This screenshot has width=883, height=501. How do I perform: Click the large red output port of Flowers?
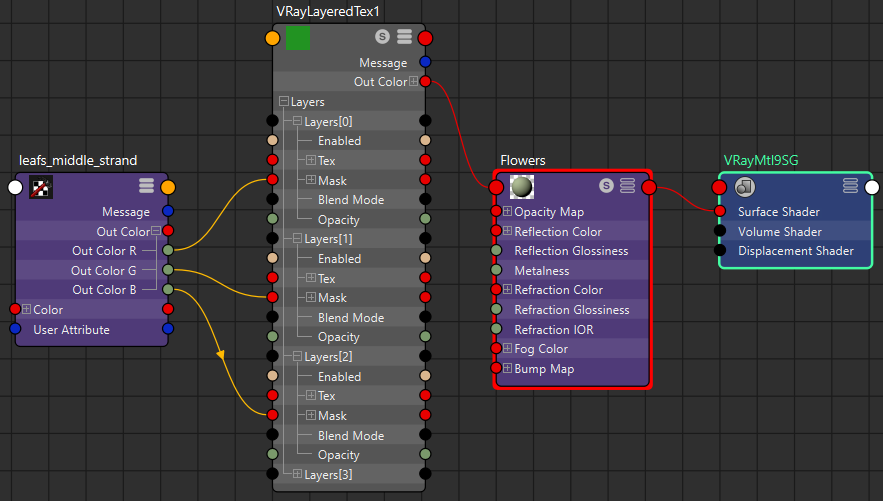pos(649,187)
